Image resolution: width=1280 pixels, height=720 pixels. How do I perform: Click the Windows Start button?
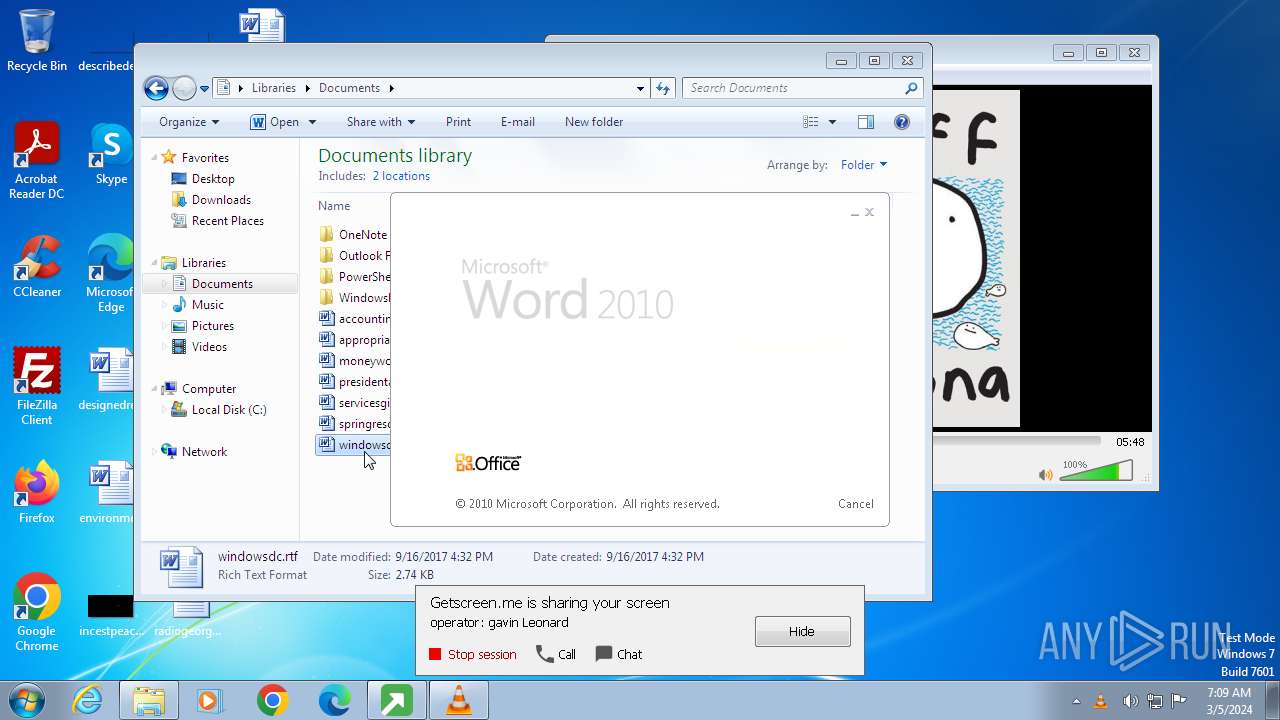25,700
